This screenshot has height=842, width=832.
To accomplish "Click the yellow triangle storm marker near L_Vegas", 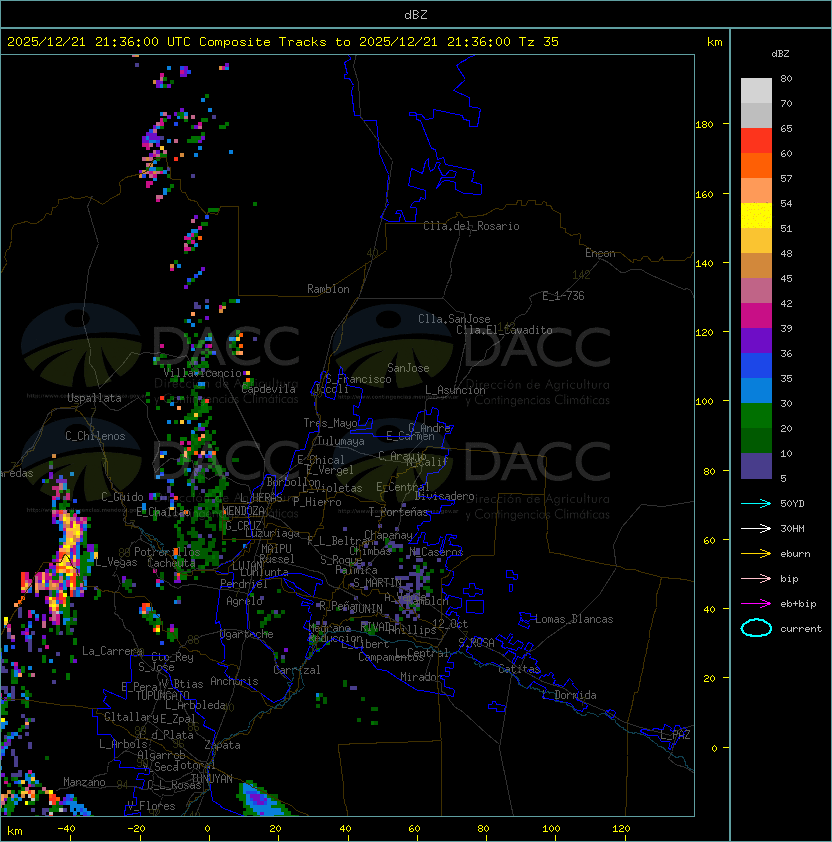I will coord(66,560).
